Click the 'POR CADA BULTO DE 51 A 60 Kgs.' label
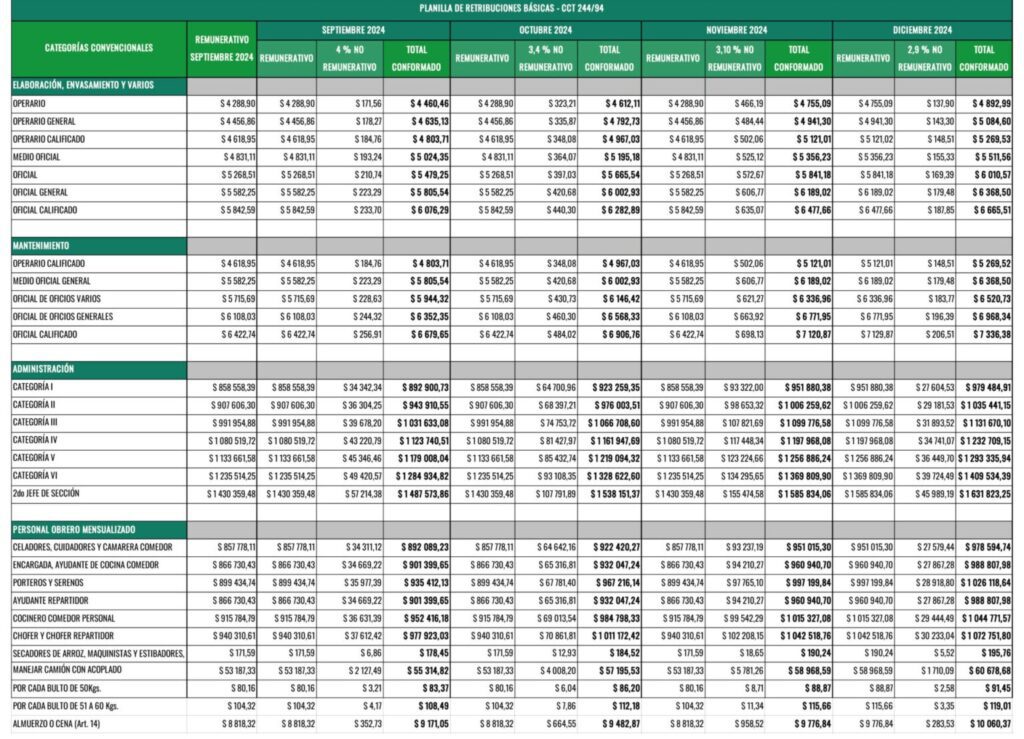The image size is (1024, 739). 65,706
